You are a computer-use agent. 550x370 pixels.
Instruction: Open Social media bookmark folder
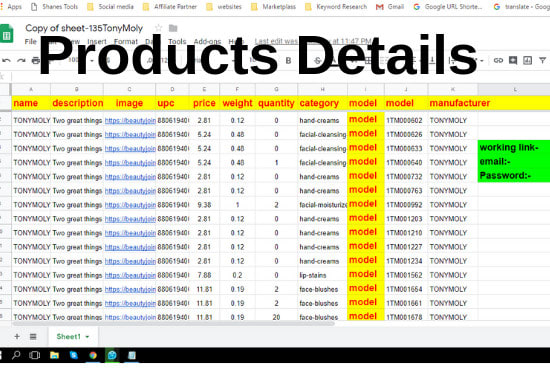point(110,7)
